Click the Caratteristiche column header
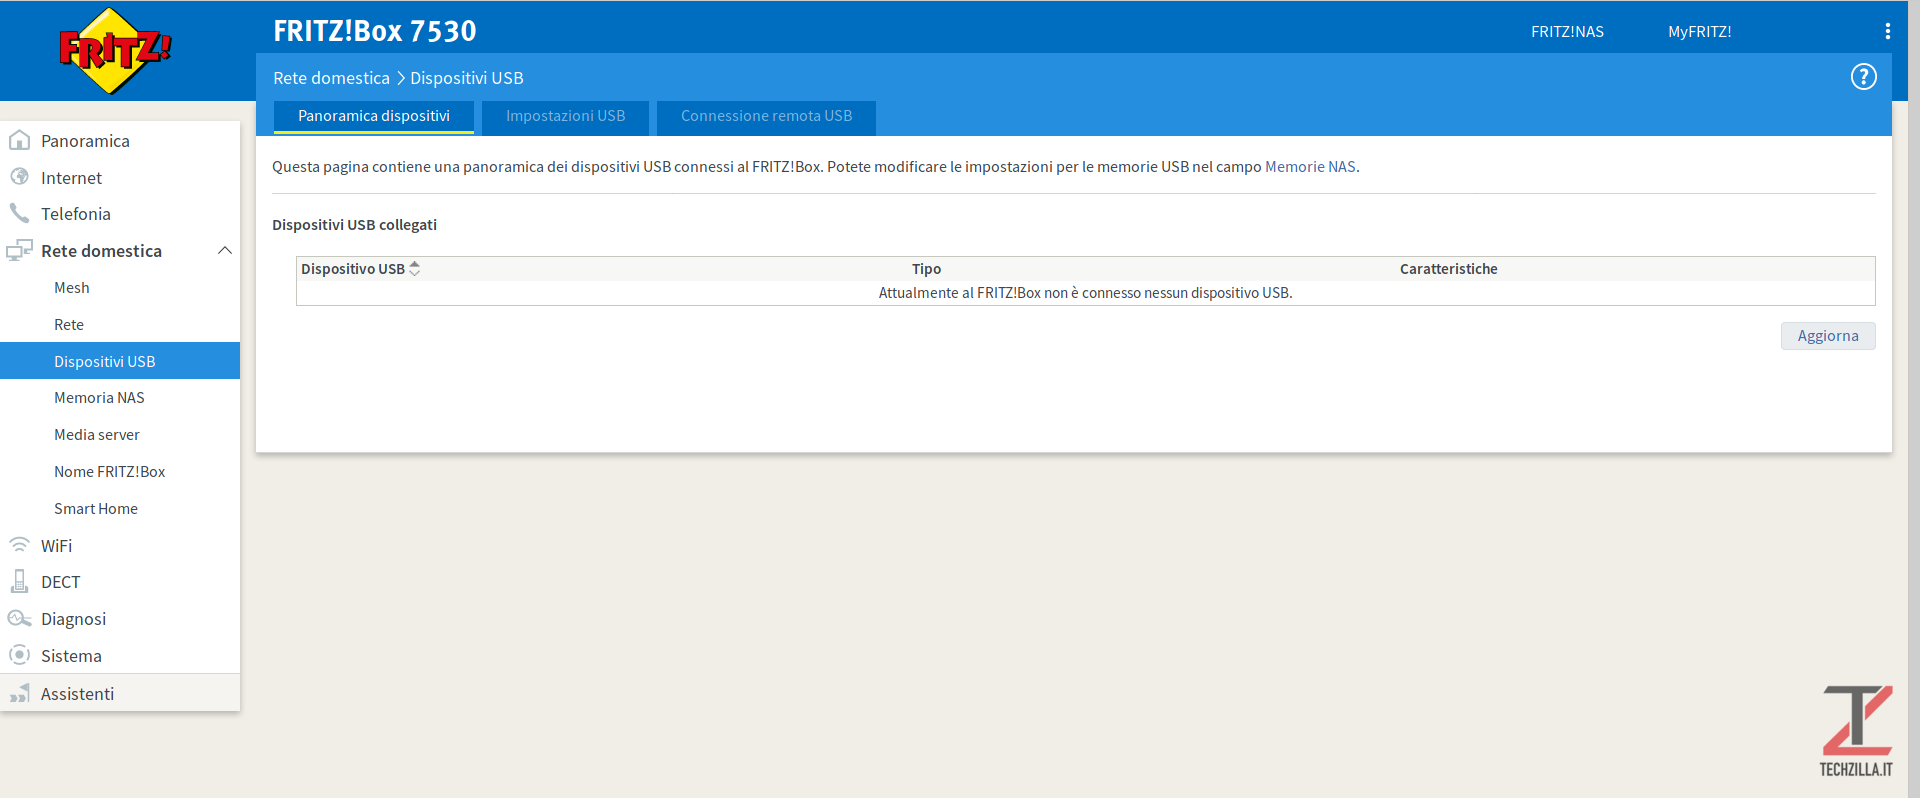Screen dimensions: 1920x798 tap(1448, 268)
